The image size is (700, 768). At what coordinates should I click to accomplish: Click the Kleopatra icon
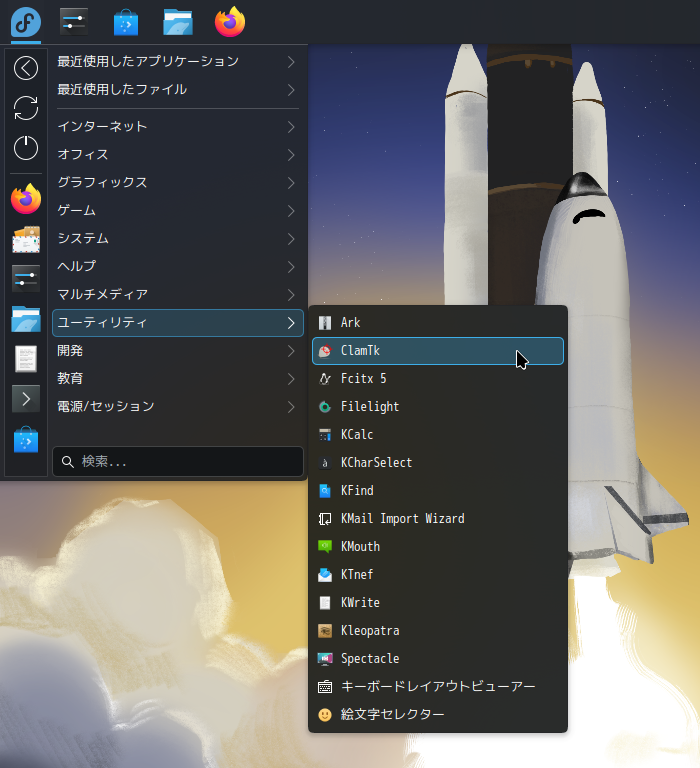(325, 631)
